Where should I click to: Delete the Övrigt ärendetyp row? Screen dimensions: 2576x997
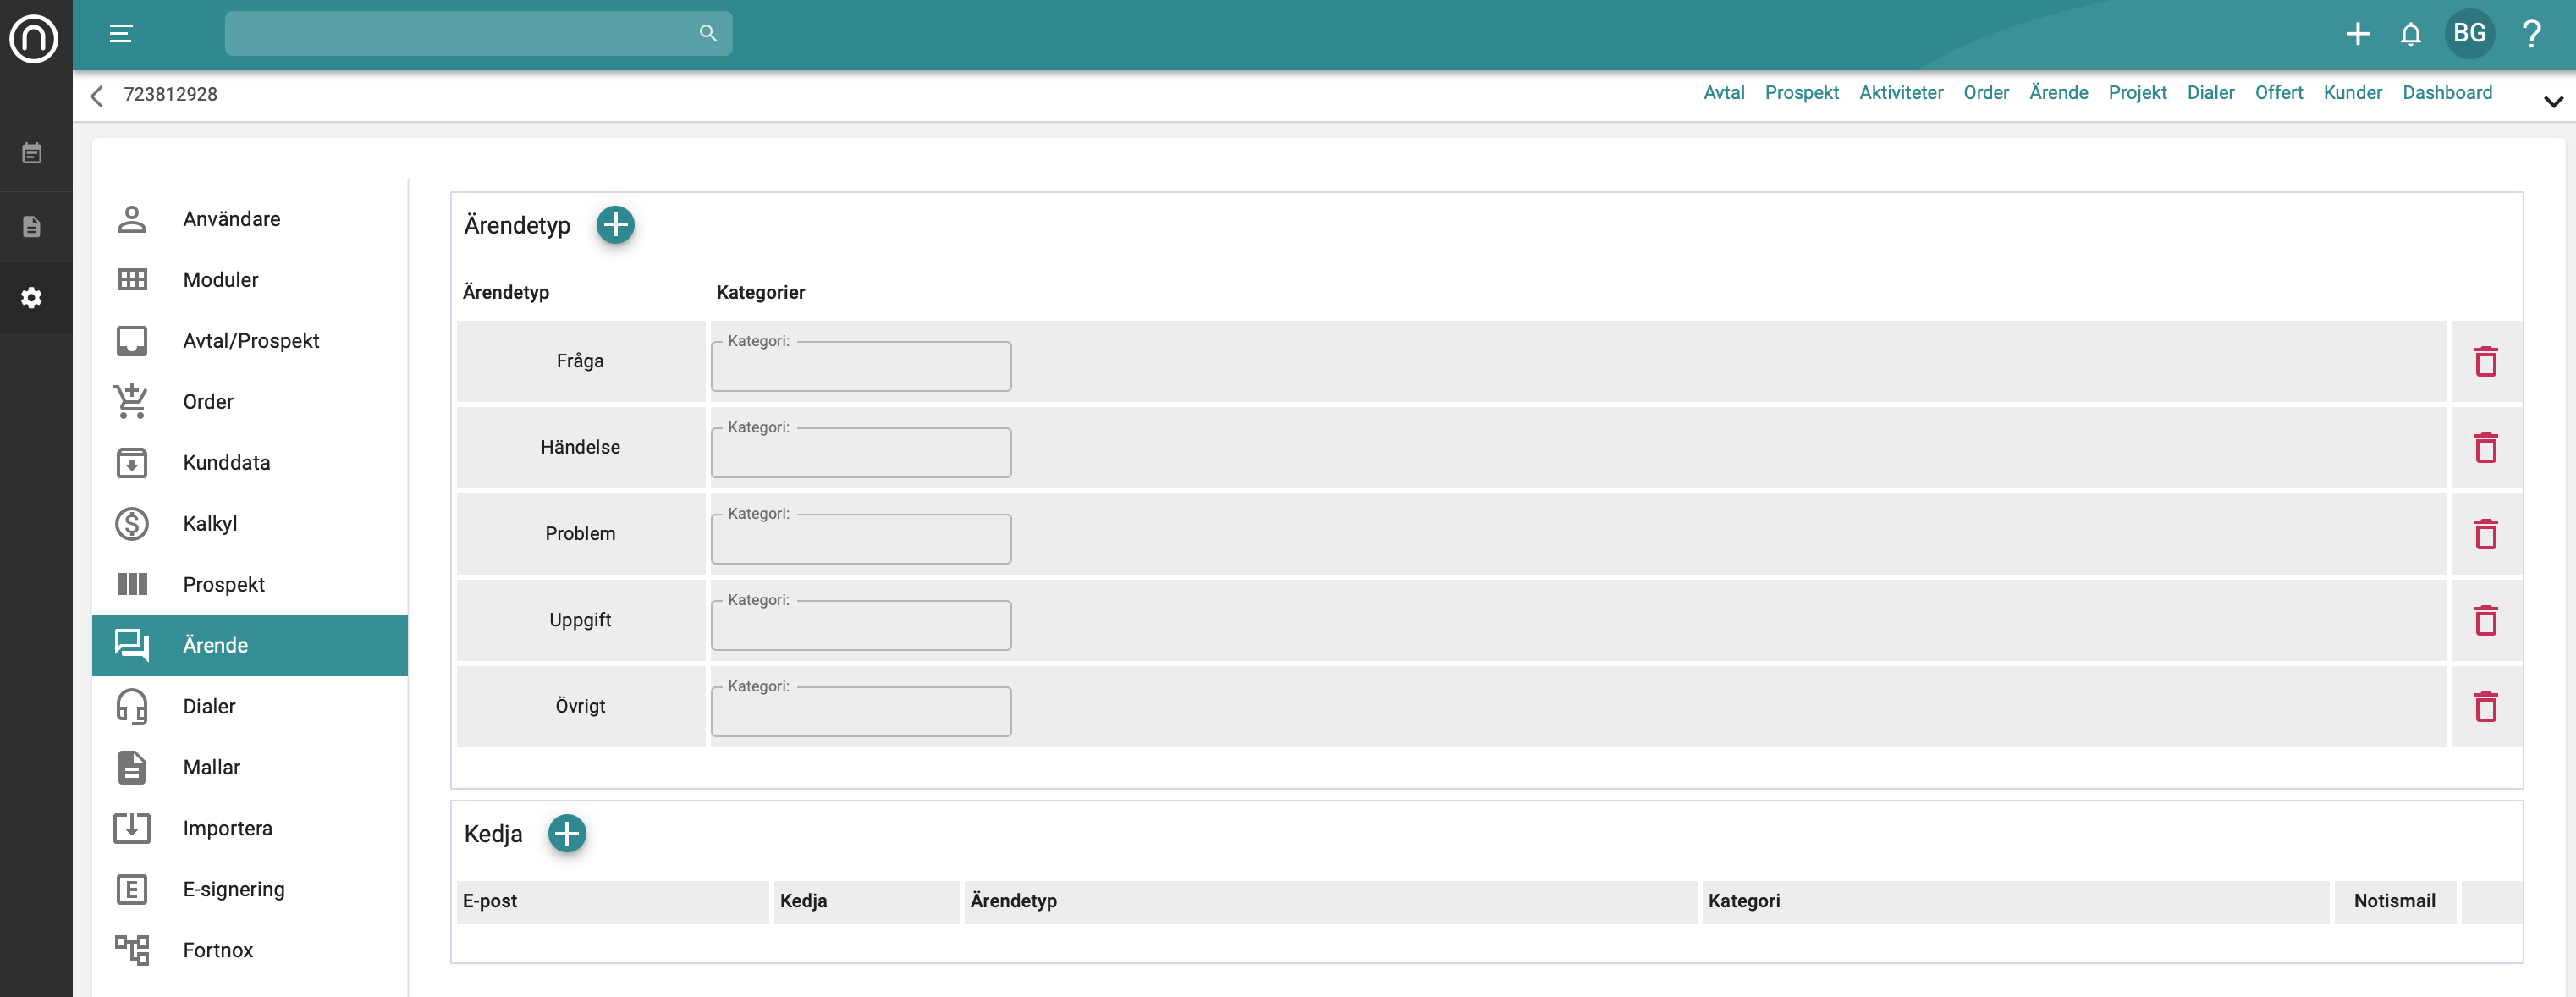click(x=2486, y=706)
